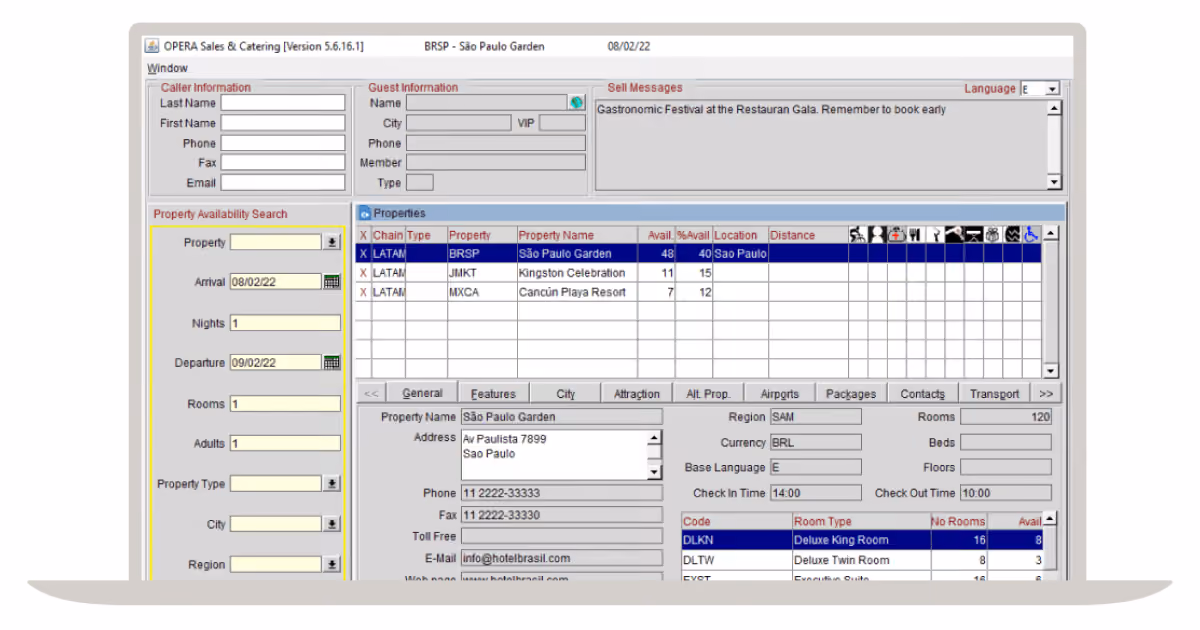Viewport: 1200px width, 630px height.
Task: Click the << tab scroll button
Action: coord(370,394)
